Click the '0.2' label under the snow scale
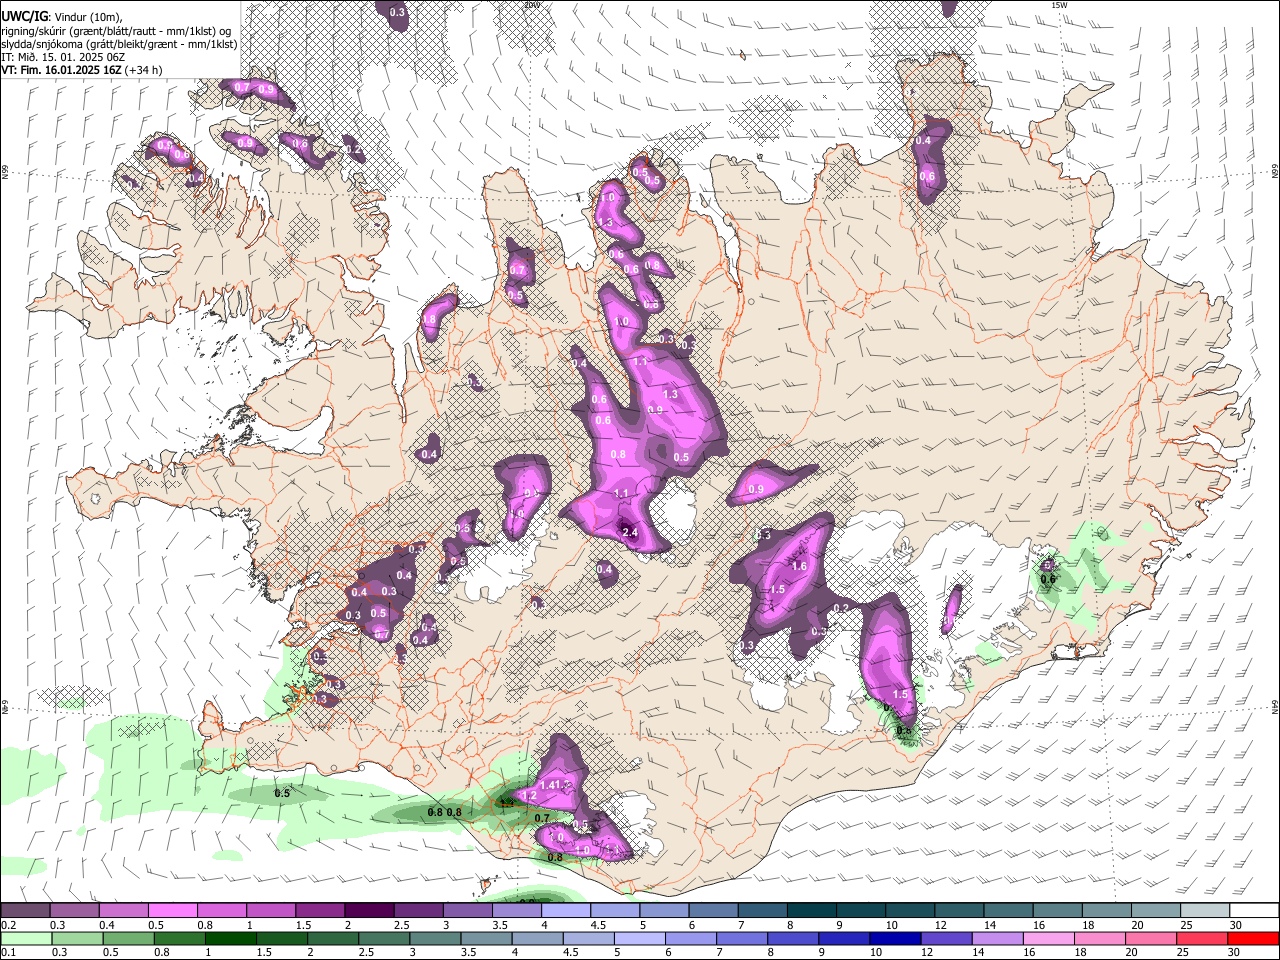This screenshot has height=960, width=1280. click(9, 925)
